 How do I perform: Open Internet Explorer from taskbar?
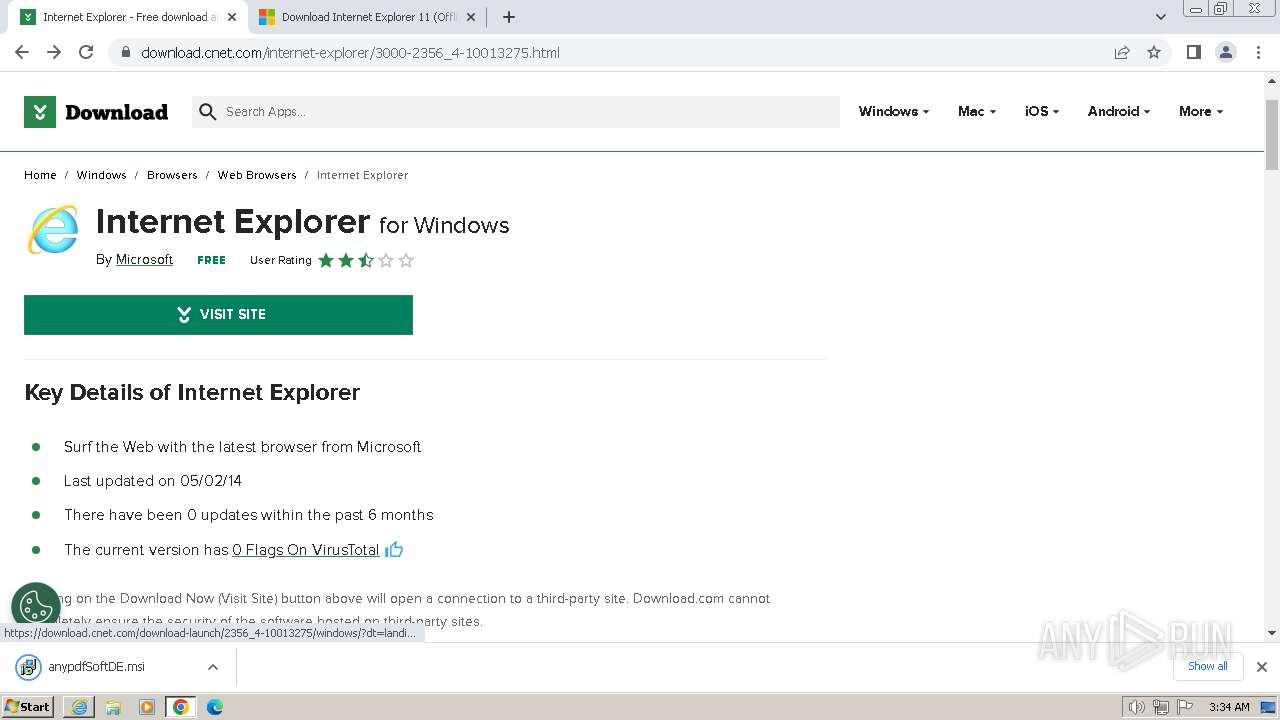click(79, 707)
